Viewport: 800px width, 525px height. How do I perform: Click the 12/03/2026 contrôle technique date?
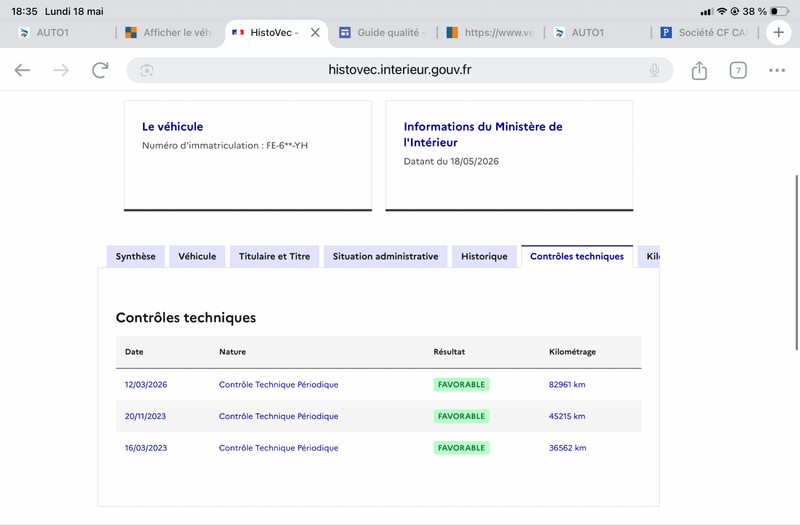click(146, 385)
